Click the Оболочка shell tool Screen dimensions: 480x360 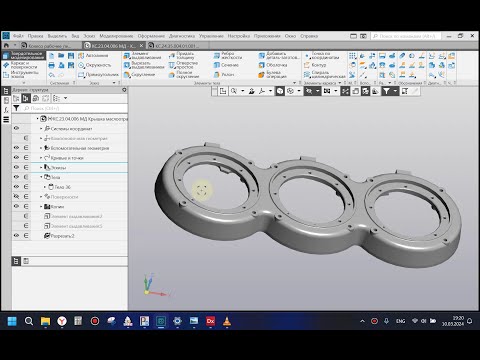(273, 65)
